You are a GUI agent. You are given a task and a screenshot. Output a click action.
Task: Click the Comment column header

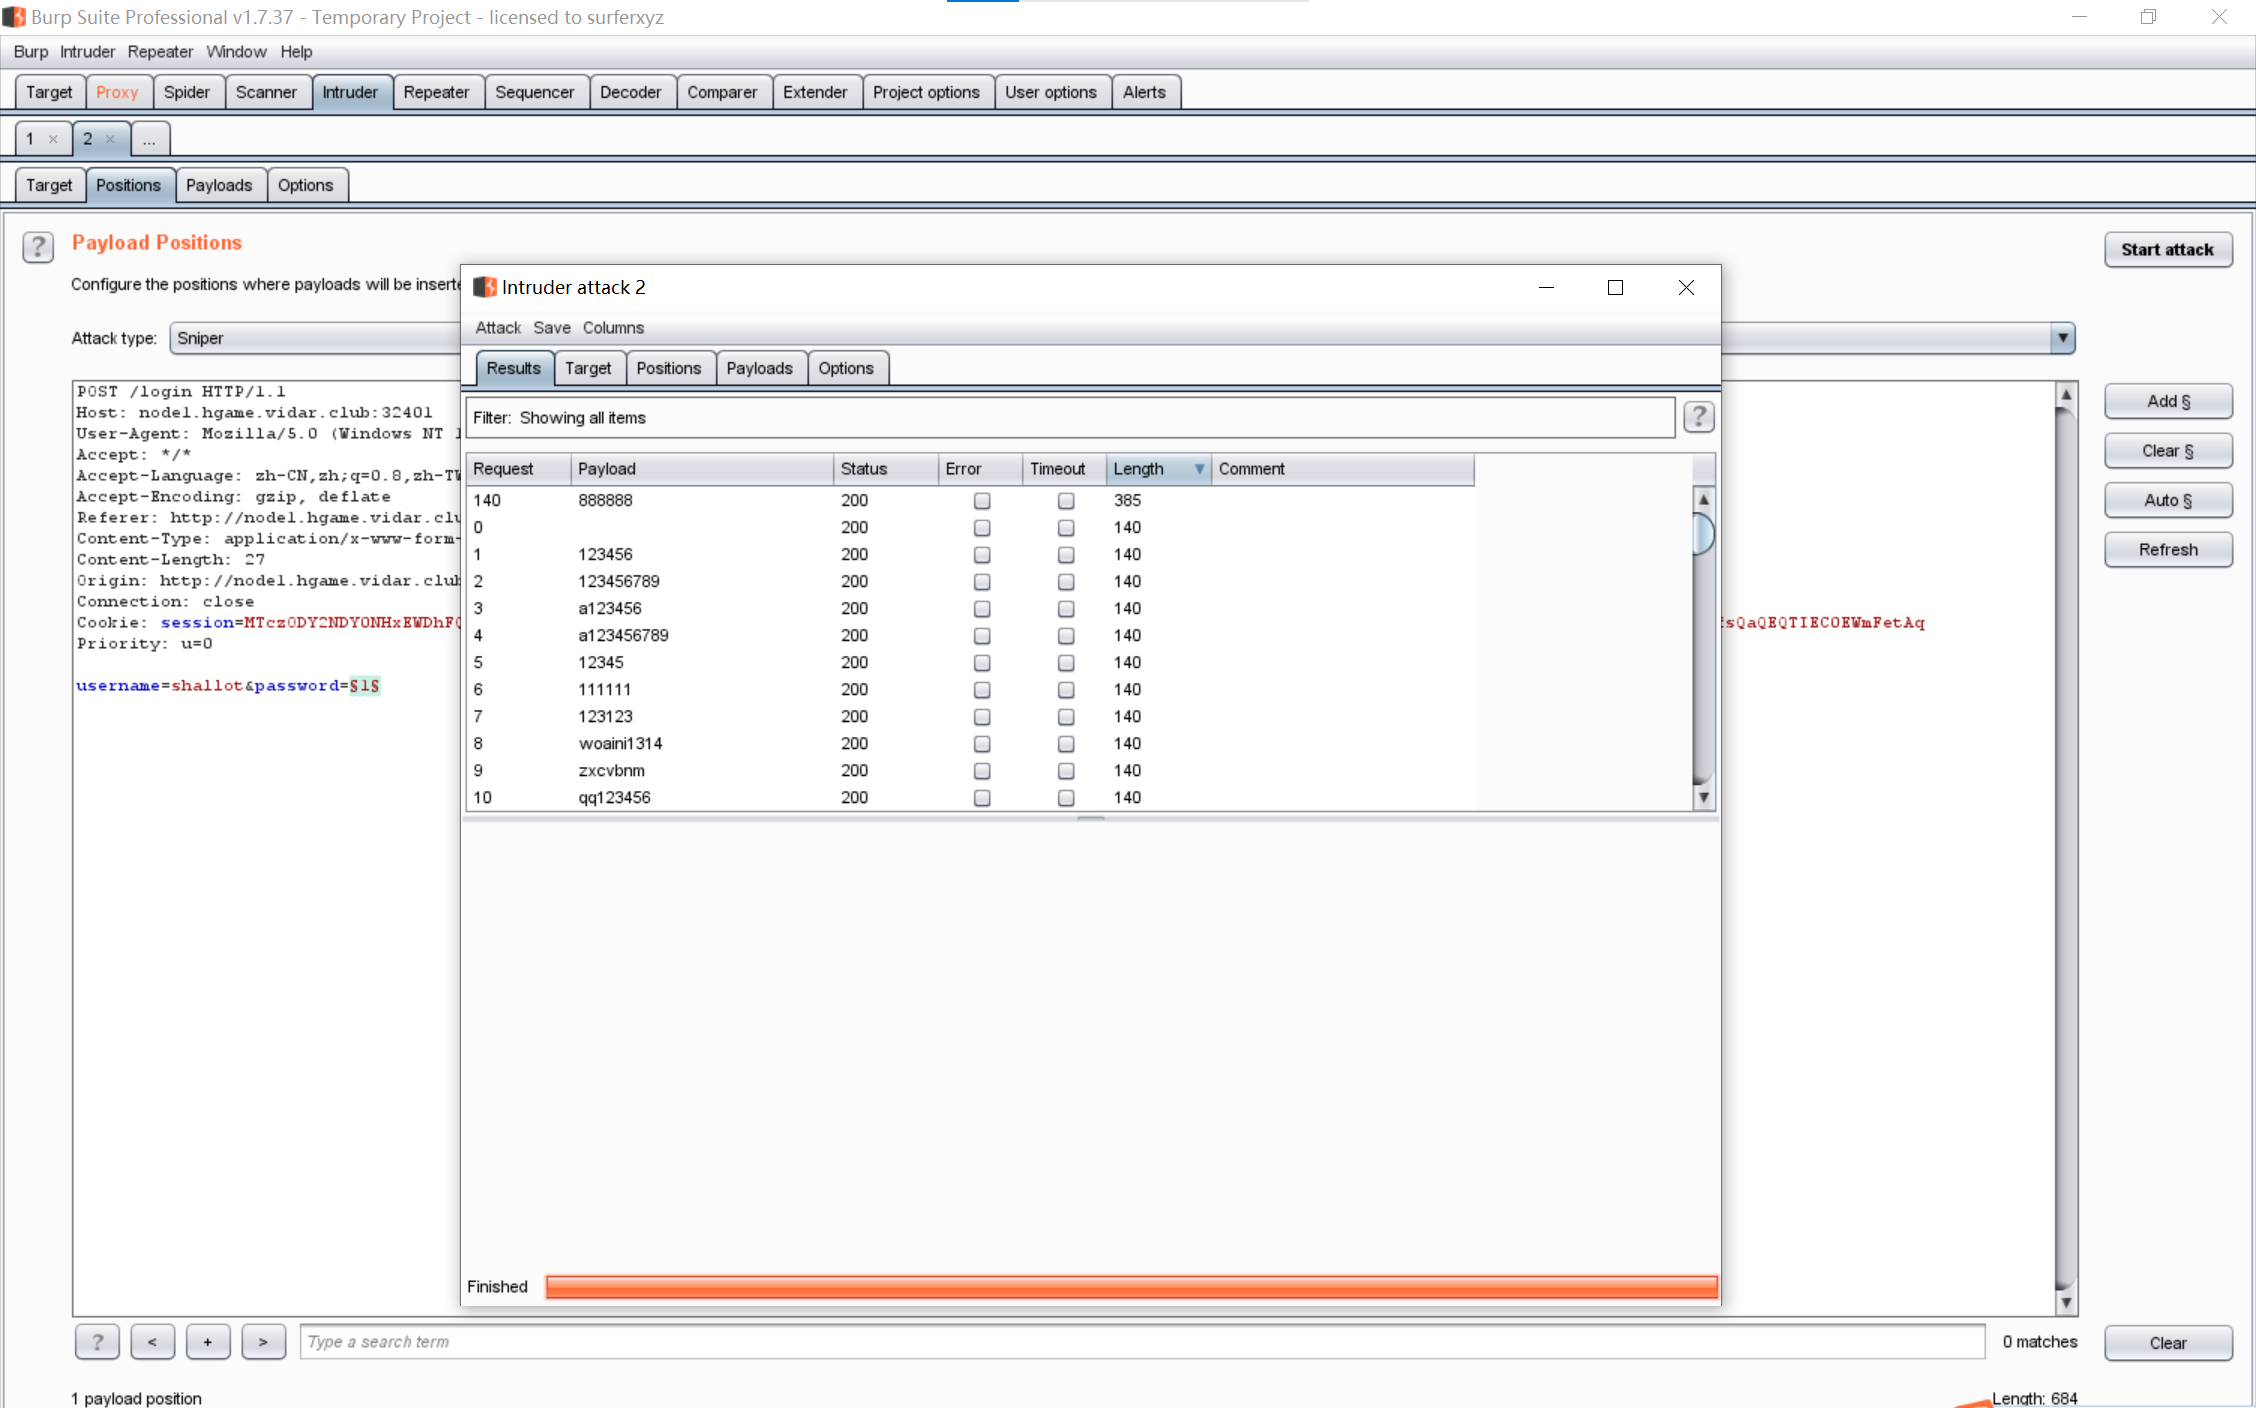pos(1343,469)
